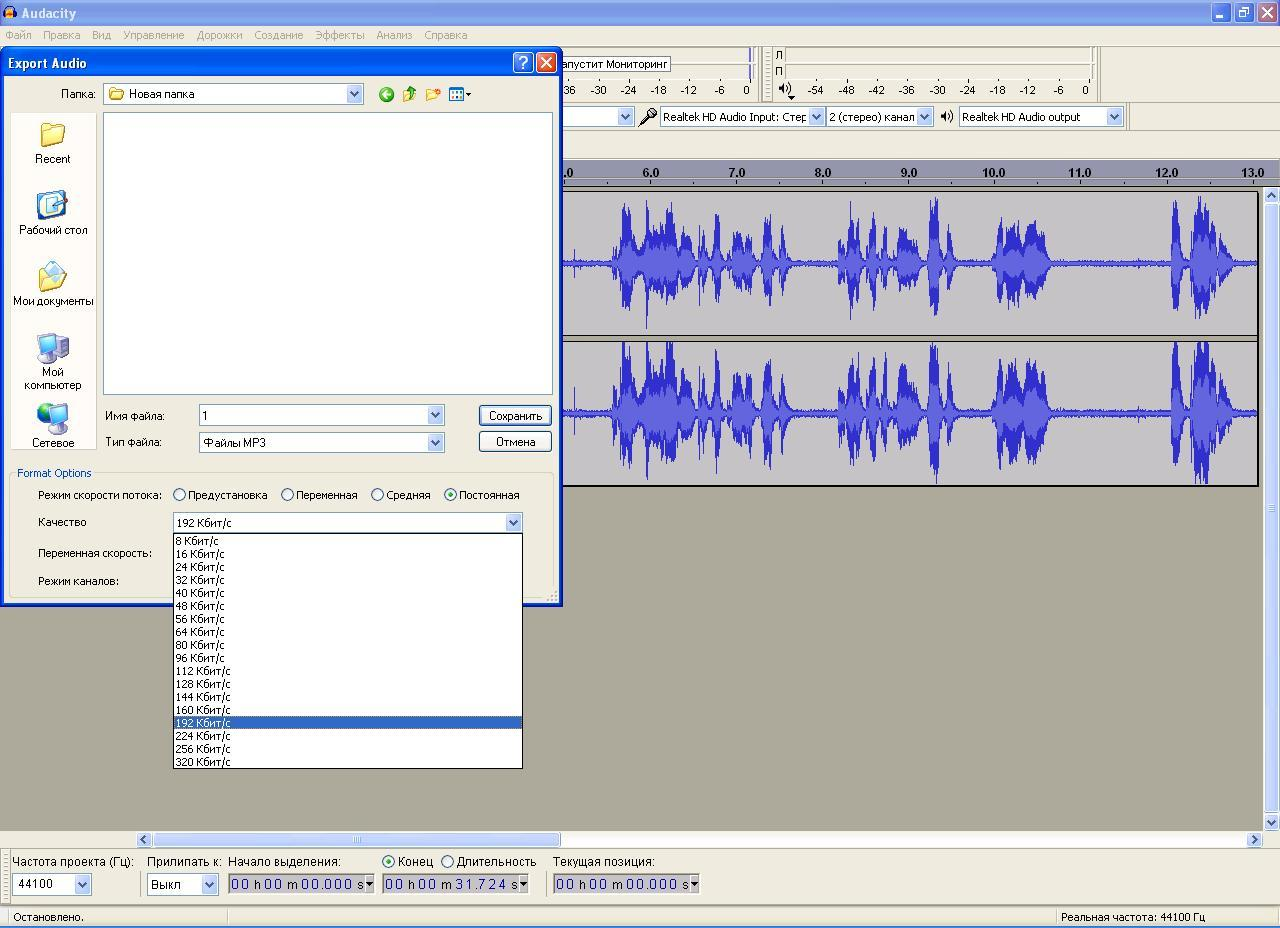Open Realtek HD Audio Input dropdown
The height and width of the screenshot is (928, 1280).
tap(816, 117)
